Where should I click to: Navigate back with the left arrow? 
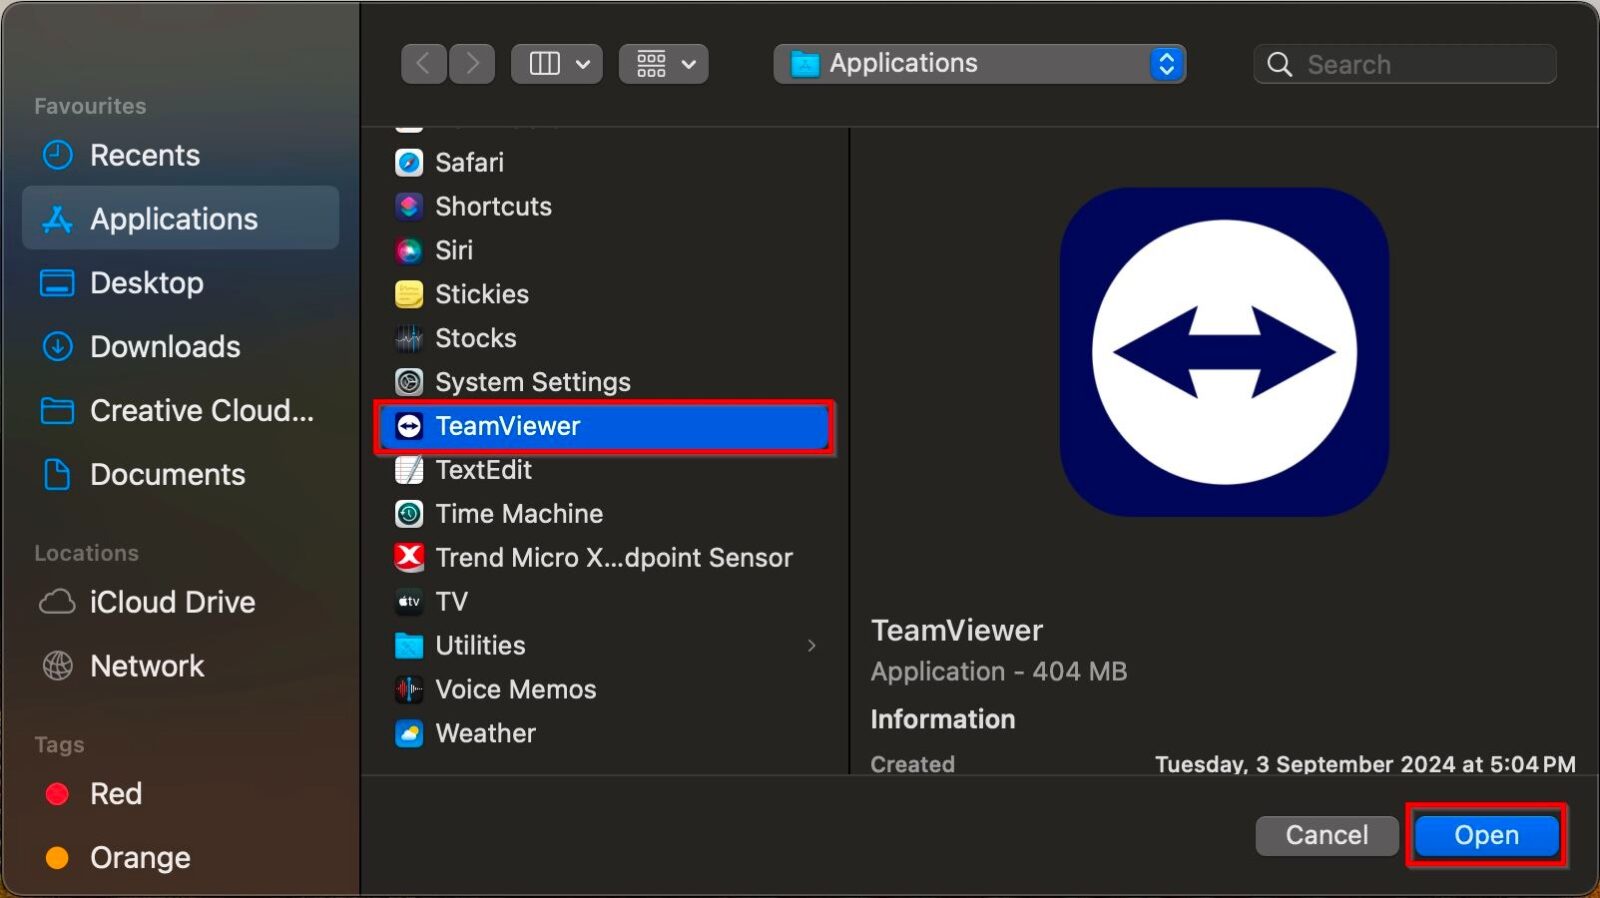tap(424, 64)
